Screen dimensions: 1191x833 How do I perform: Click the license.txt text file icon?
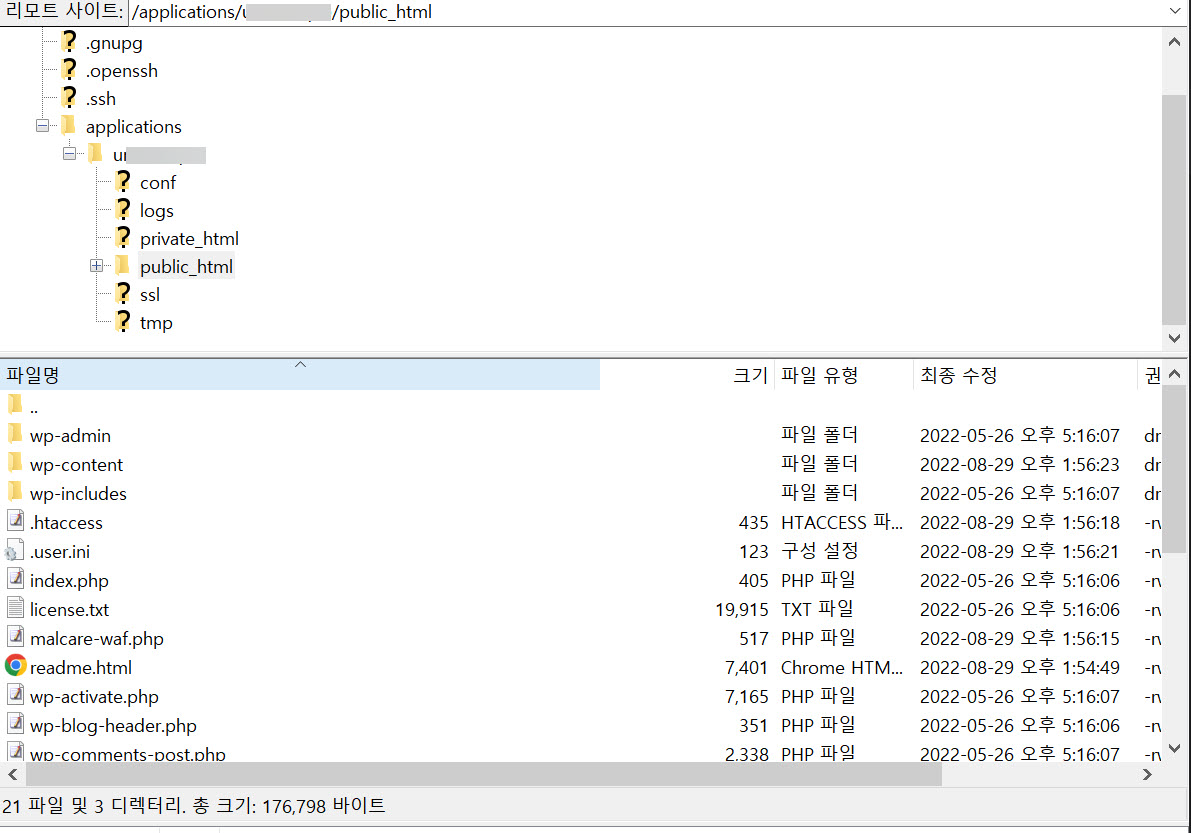14,608
